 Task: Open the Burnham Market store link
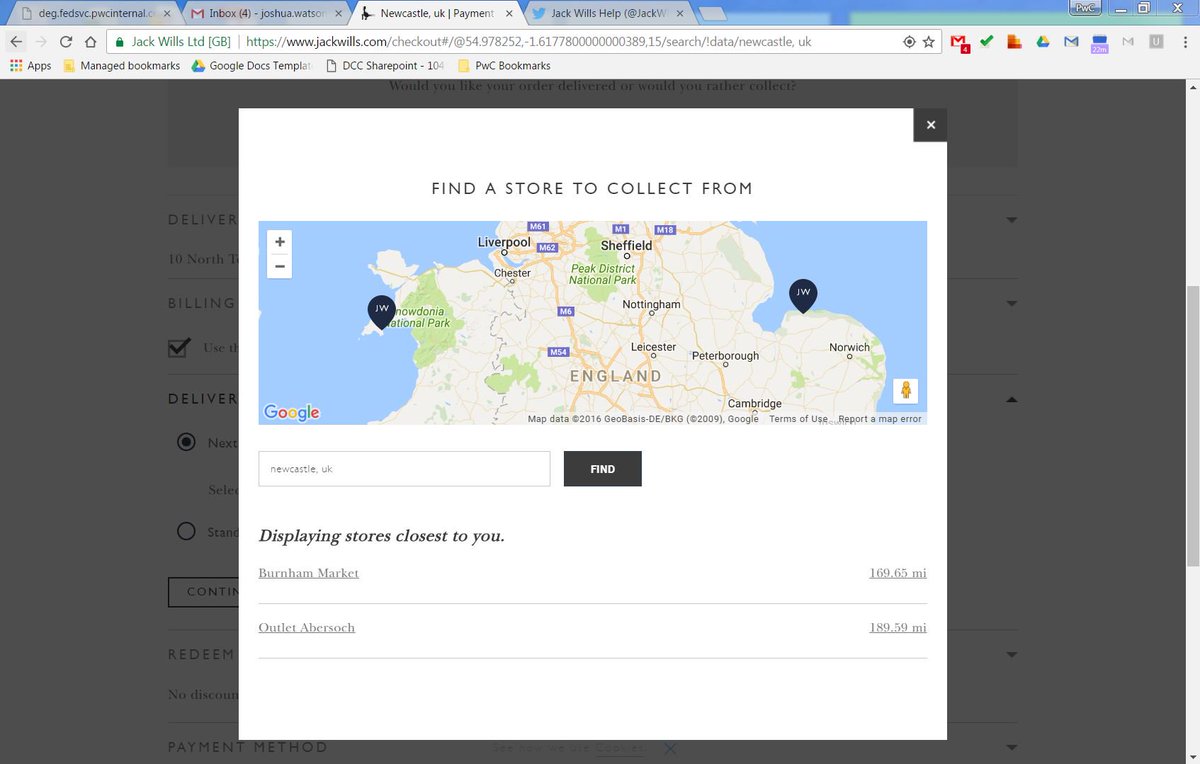308,573
